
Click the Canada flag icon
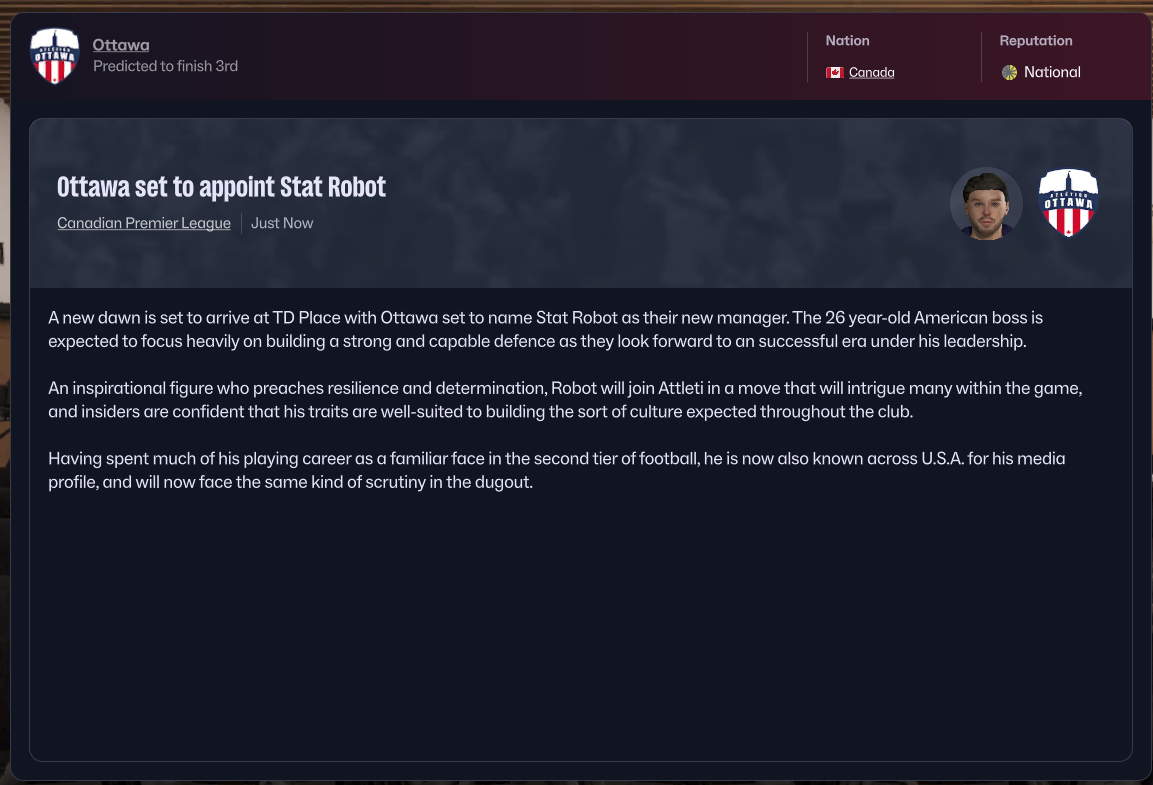click(835, 73)
